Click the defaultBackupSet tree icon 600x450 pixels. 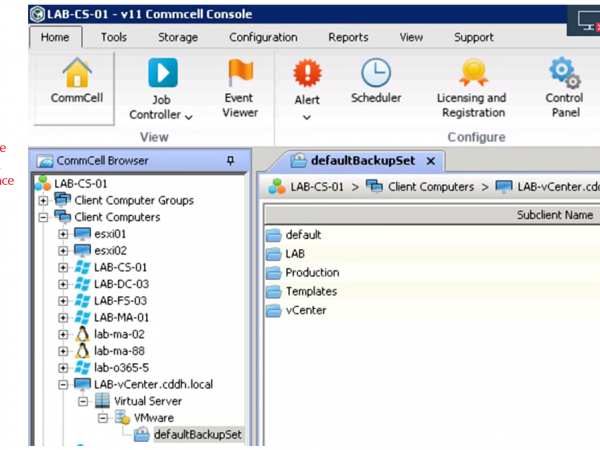[x=142, y=434]
